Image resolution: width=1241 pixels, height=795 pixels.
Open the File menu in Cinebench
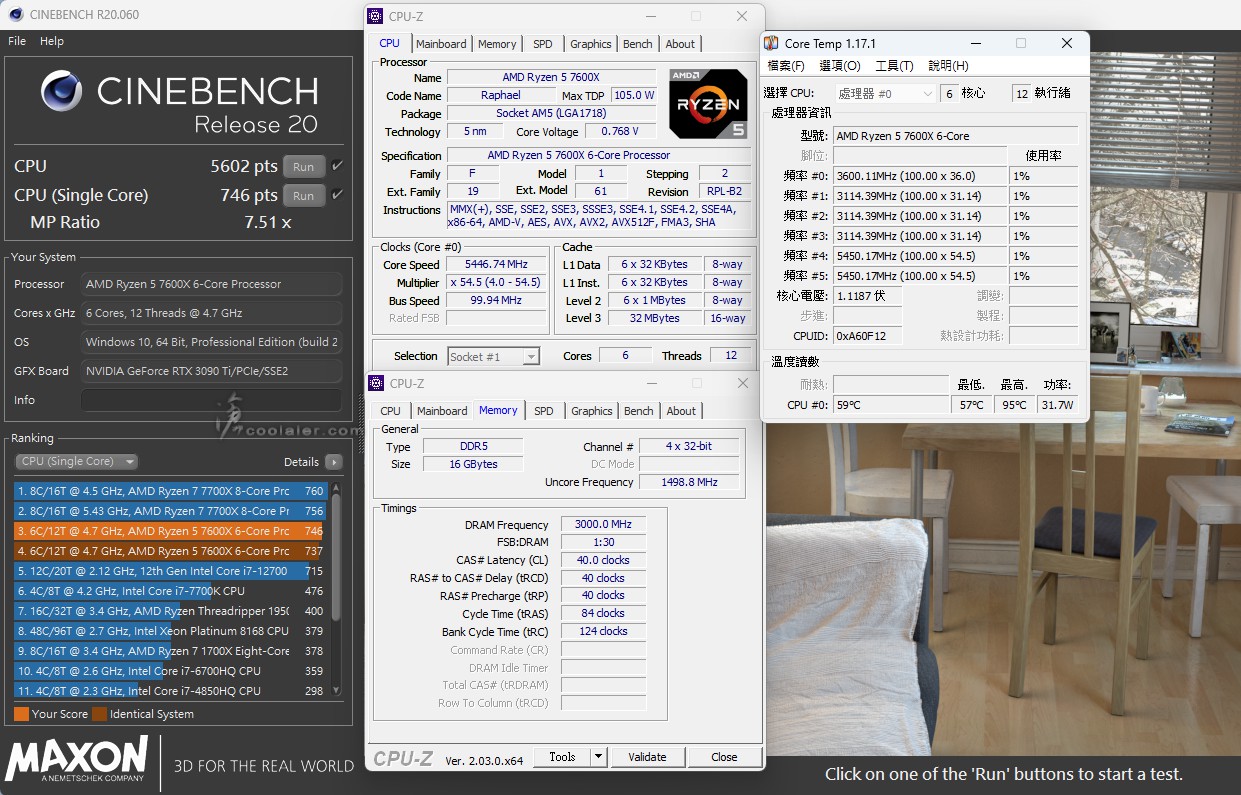[x=17, y=41]
